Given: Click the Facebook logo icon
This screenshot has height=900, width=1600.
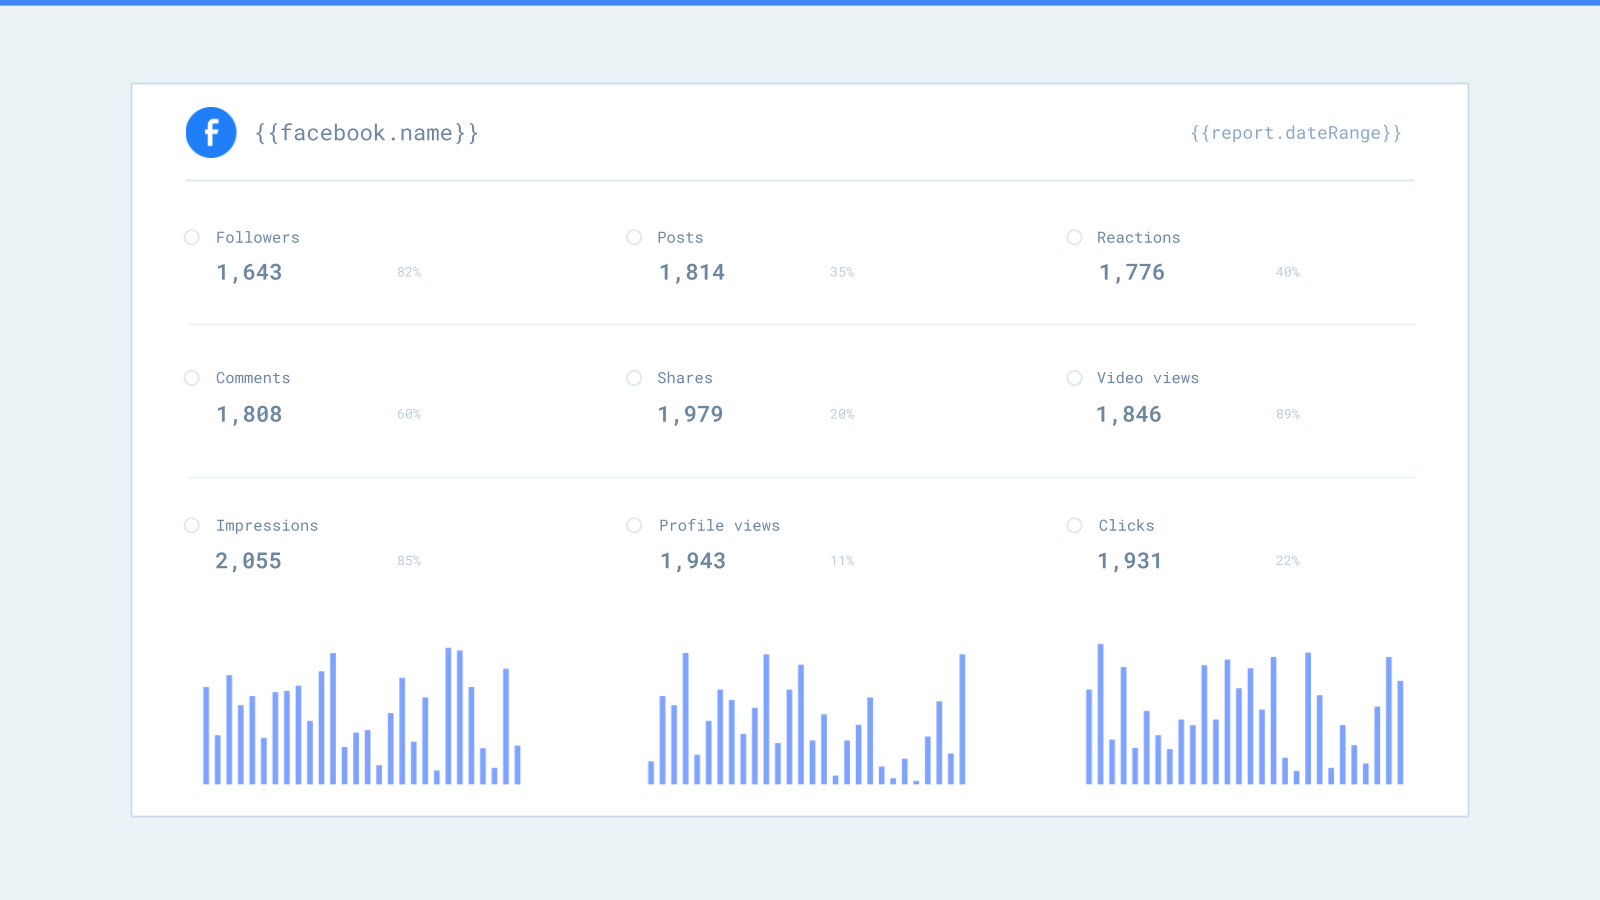Looking at the screenshot, I should point(211,132).
